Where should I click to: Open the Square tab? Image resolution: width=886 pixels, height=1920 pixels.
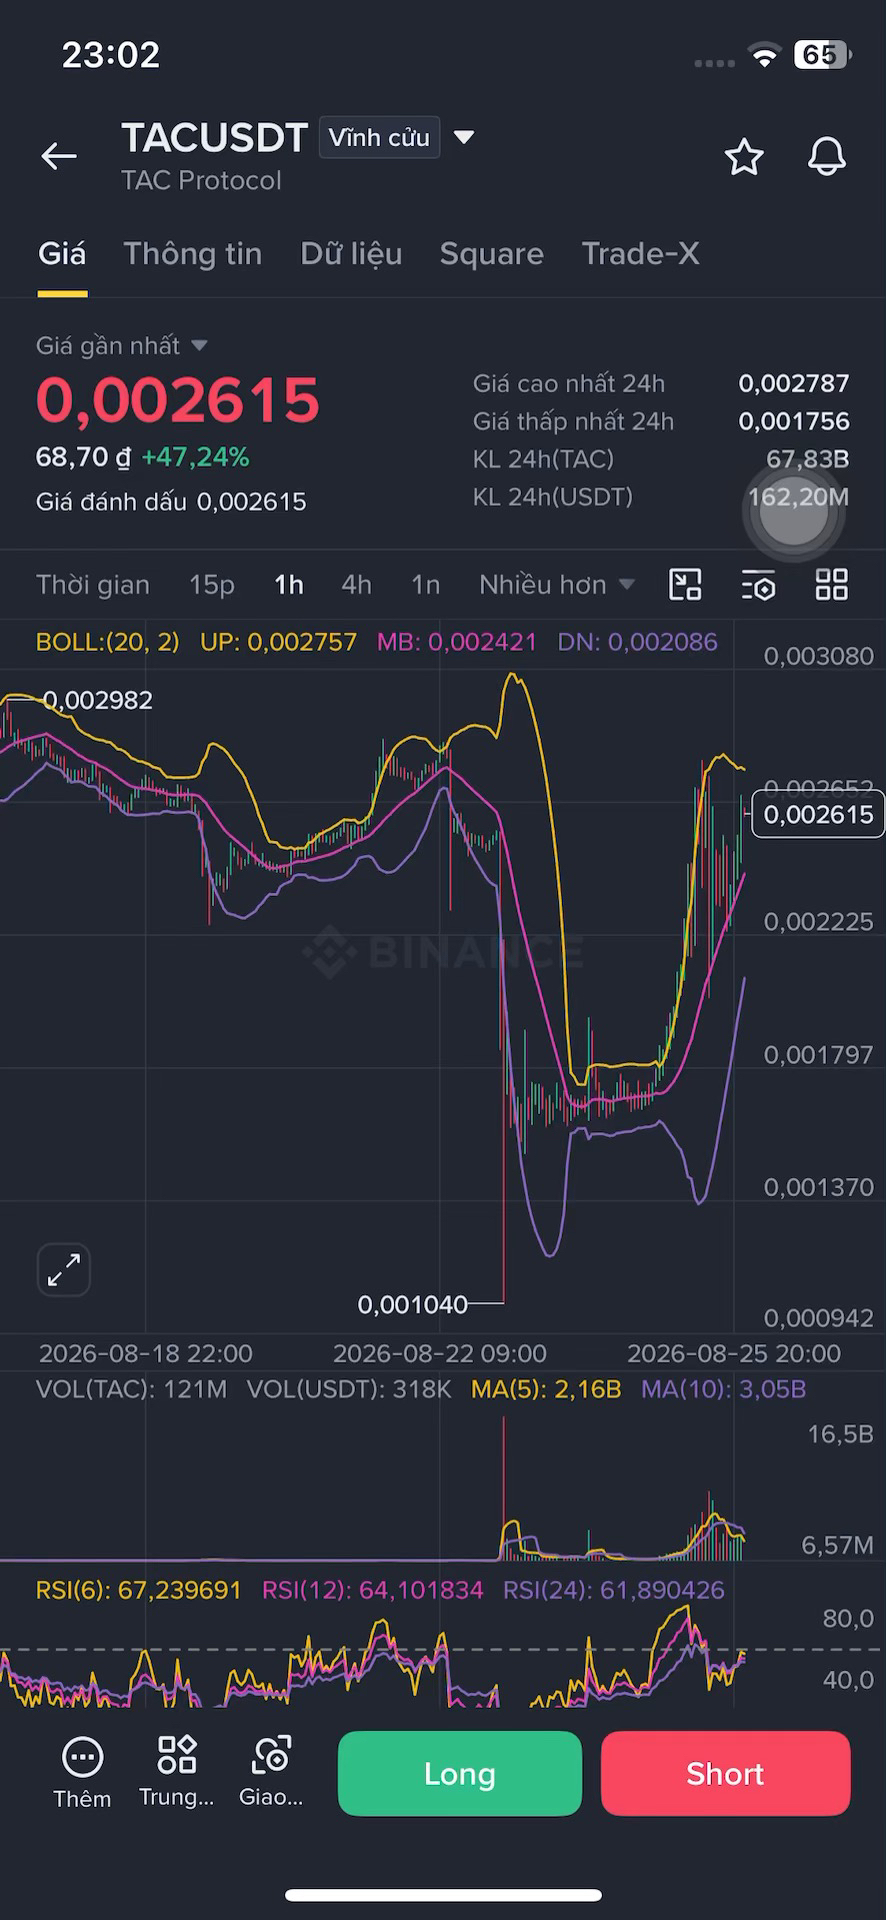[x=492, y=254]
